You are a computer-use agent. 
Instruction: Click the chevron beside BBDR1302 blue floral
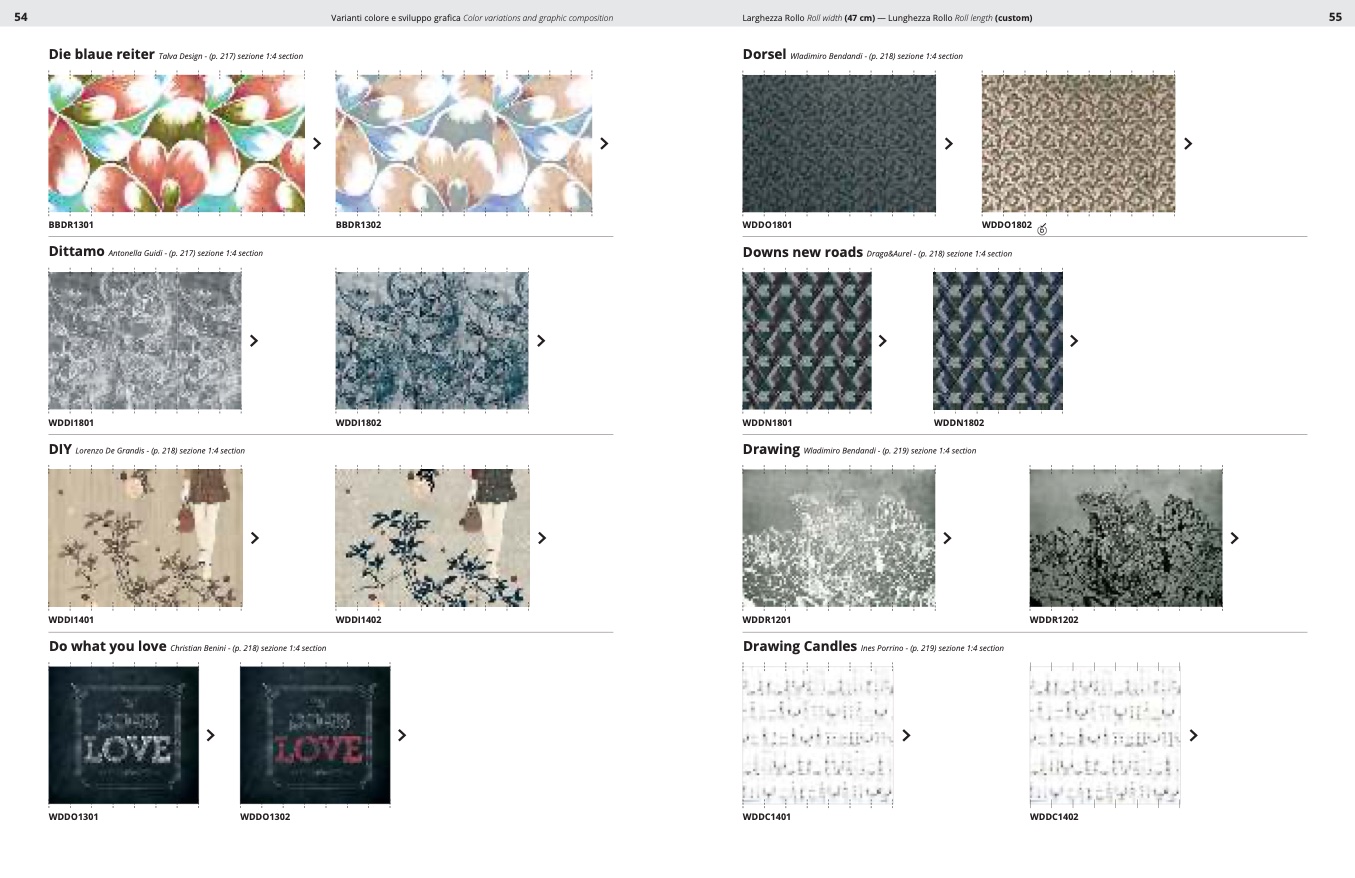click(604, 143)
